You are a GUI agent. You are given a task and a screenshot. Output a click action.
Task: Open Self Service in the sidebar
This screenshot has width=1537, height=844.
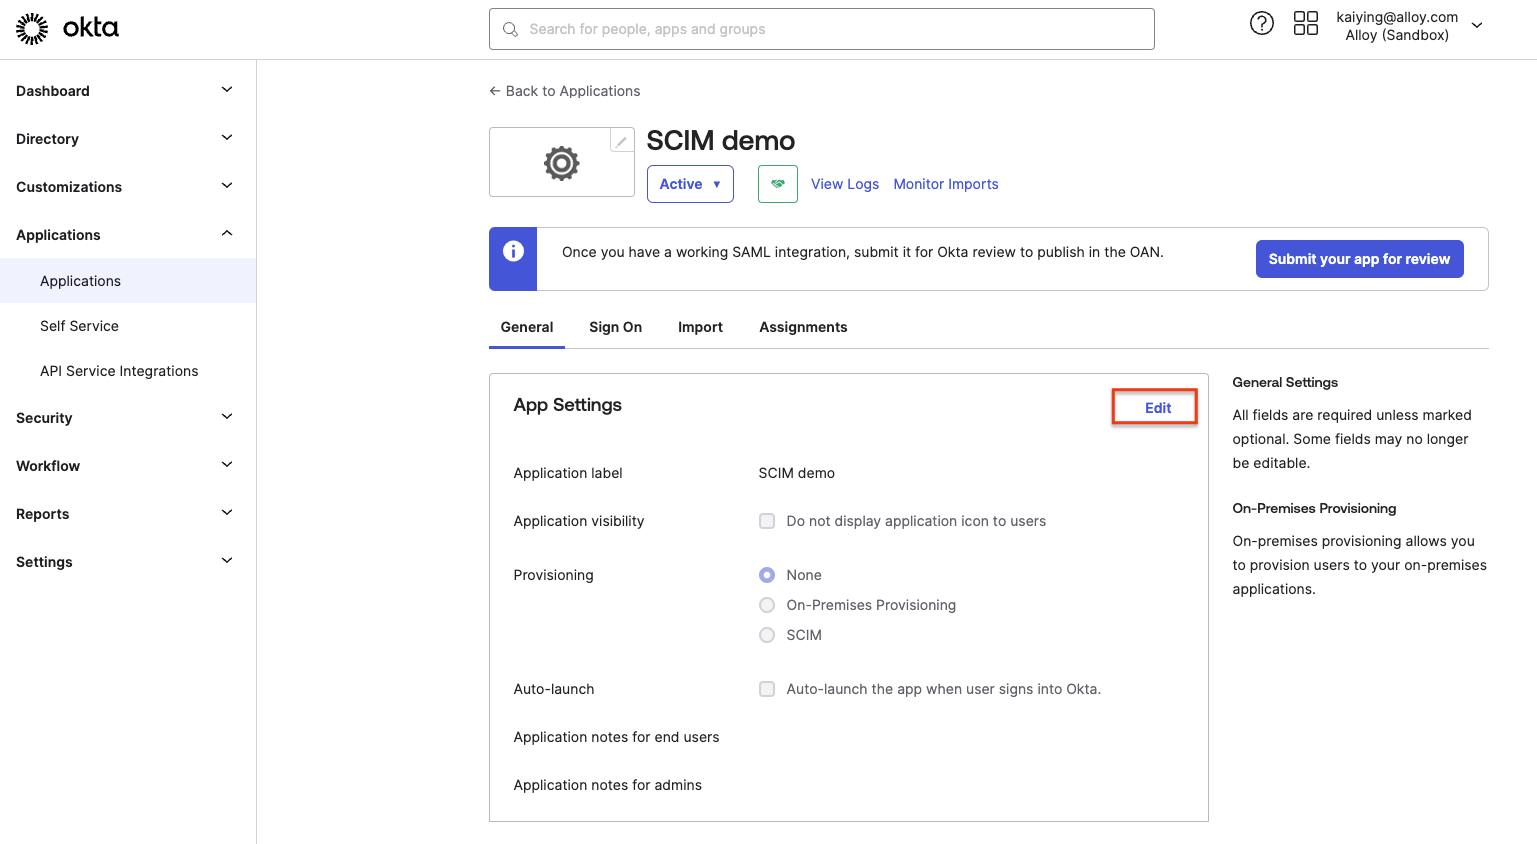79,326
